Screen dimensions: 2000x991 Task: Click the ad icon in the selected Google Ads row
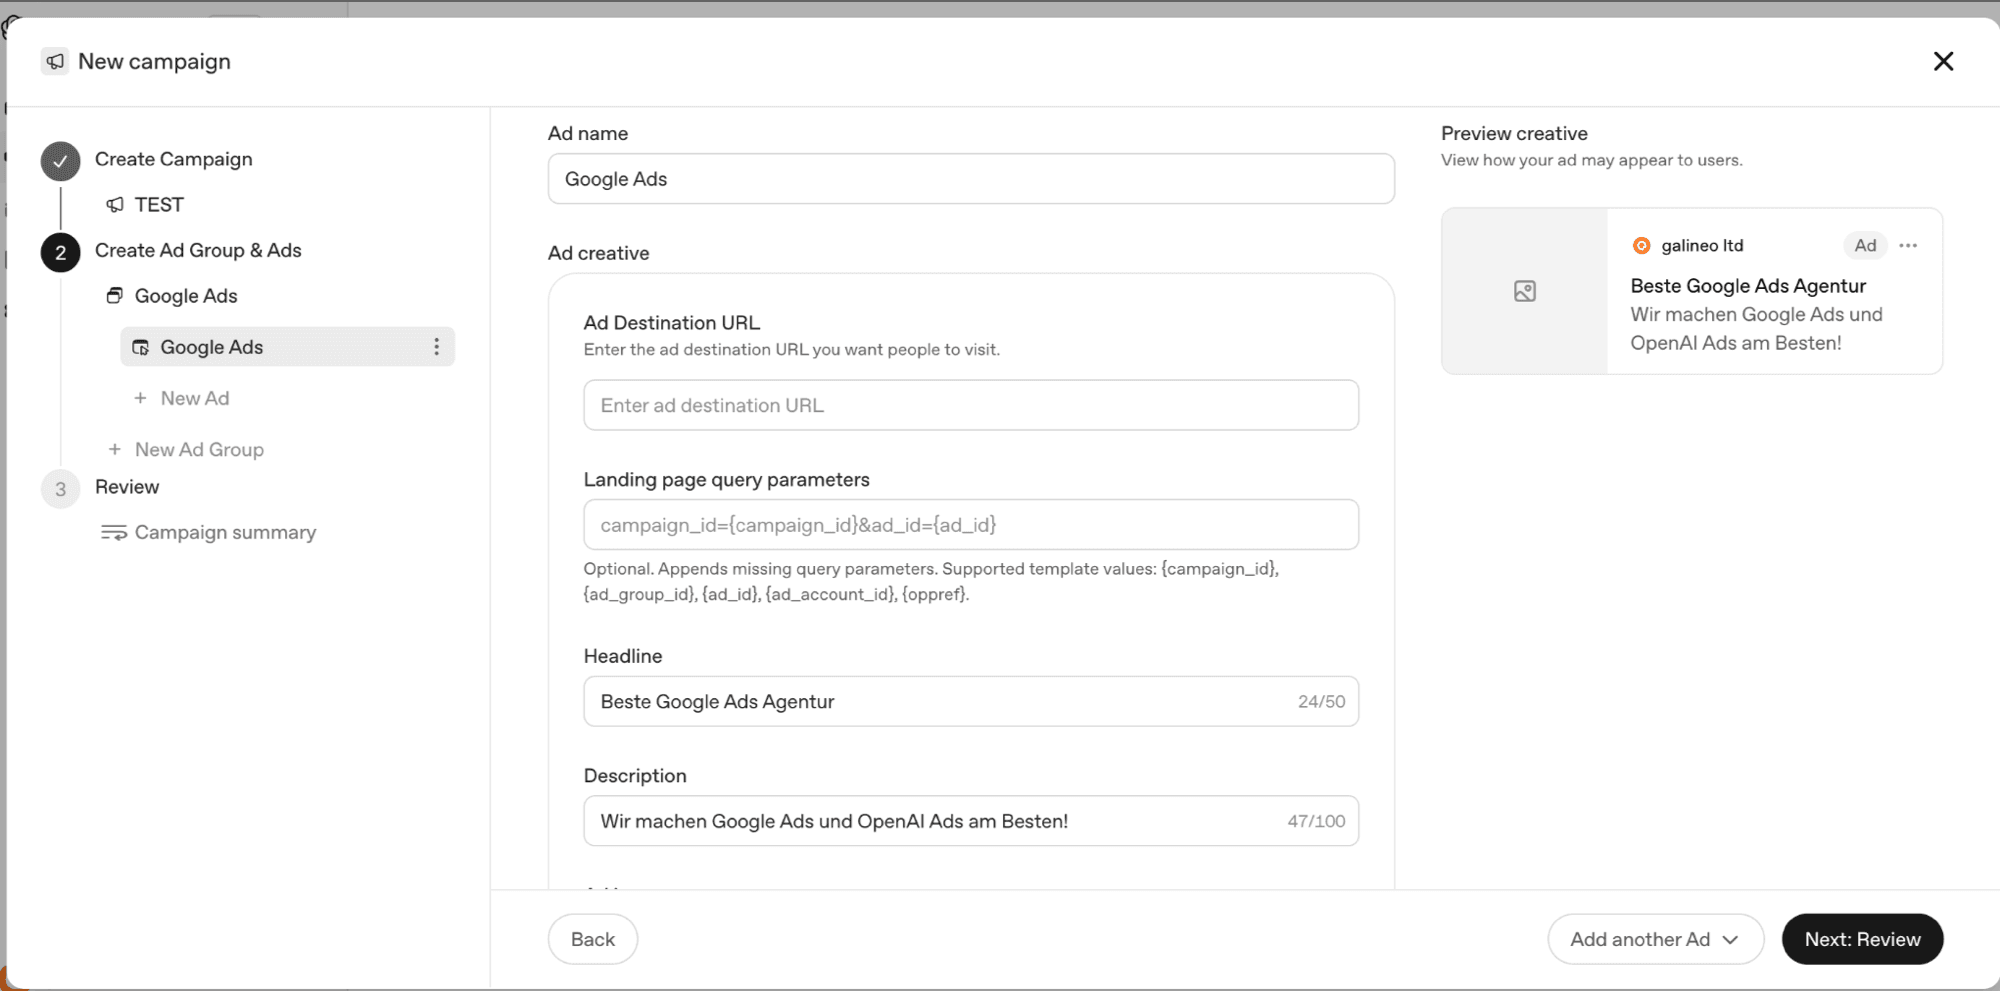[141, 347]
